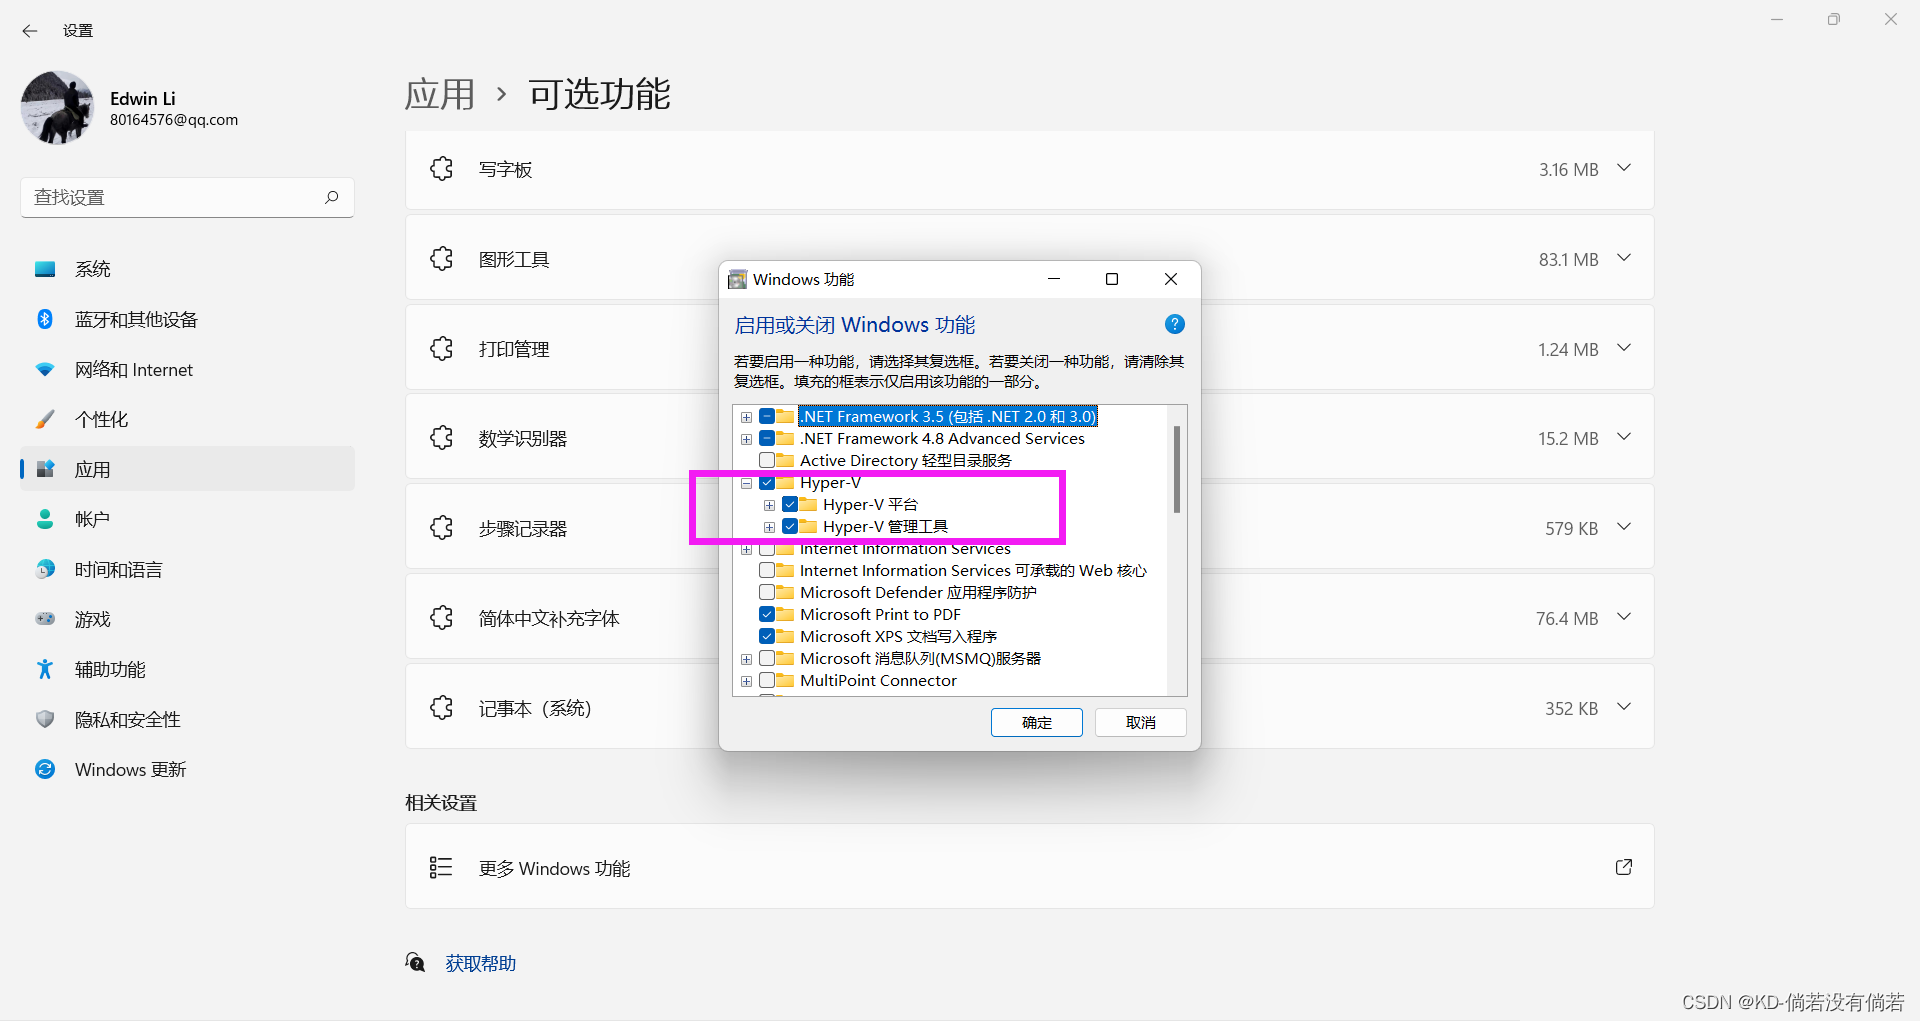
Task: Click 取消 to cancel the dialog
Action: coord(1141,722)
